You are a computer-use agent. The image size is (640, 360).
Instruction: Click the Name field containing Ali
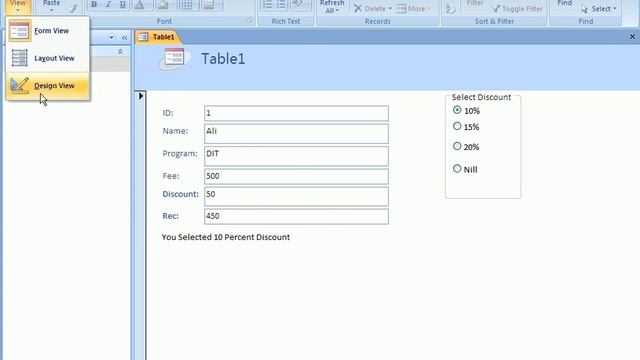(x=296, y=133)
